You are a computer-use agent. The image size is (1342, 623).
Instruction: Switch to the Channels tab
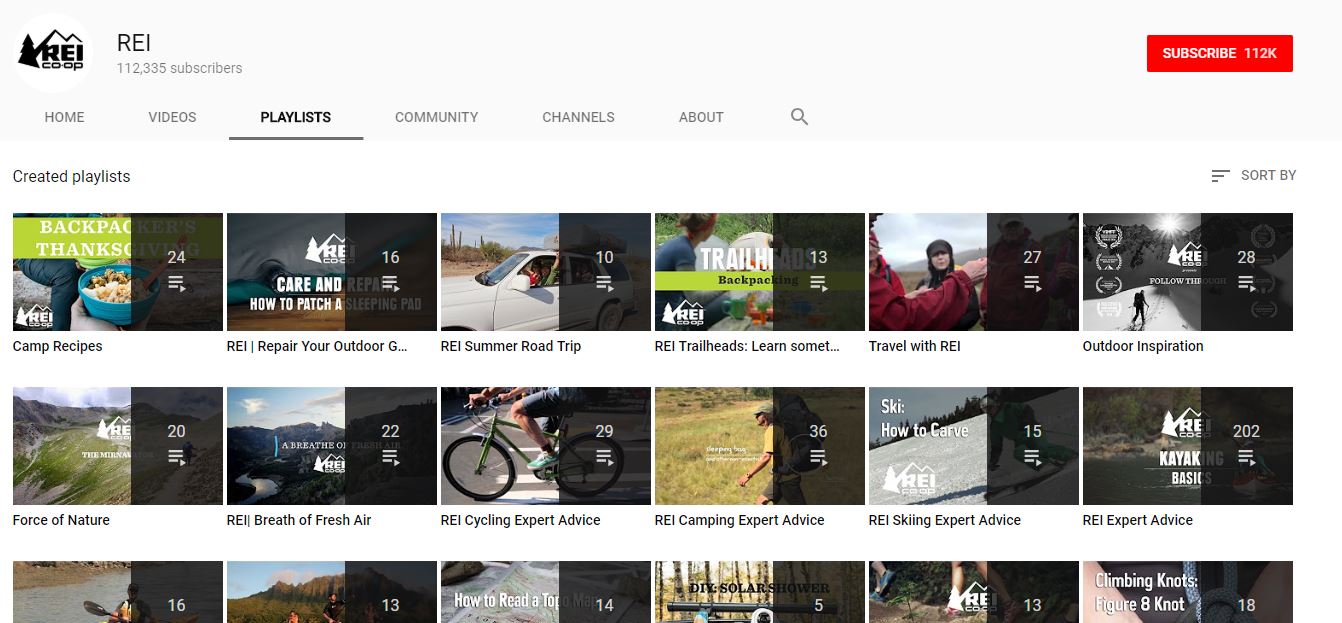tap(578, 117)
